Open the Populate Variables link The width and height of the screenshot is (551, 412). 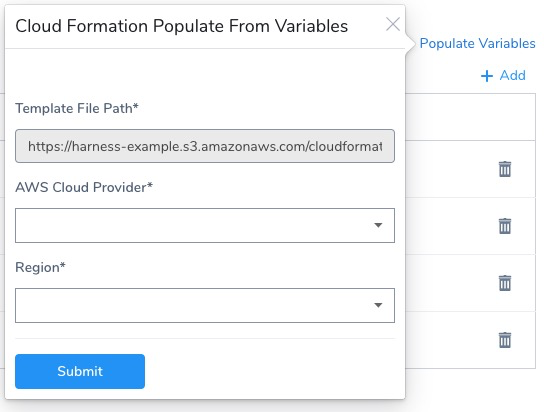tap(477, 43)
